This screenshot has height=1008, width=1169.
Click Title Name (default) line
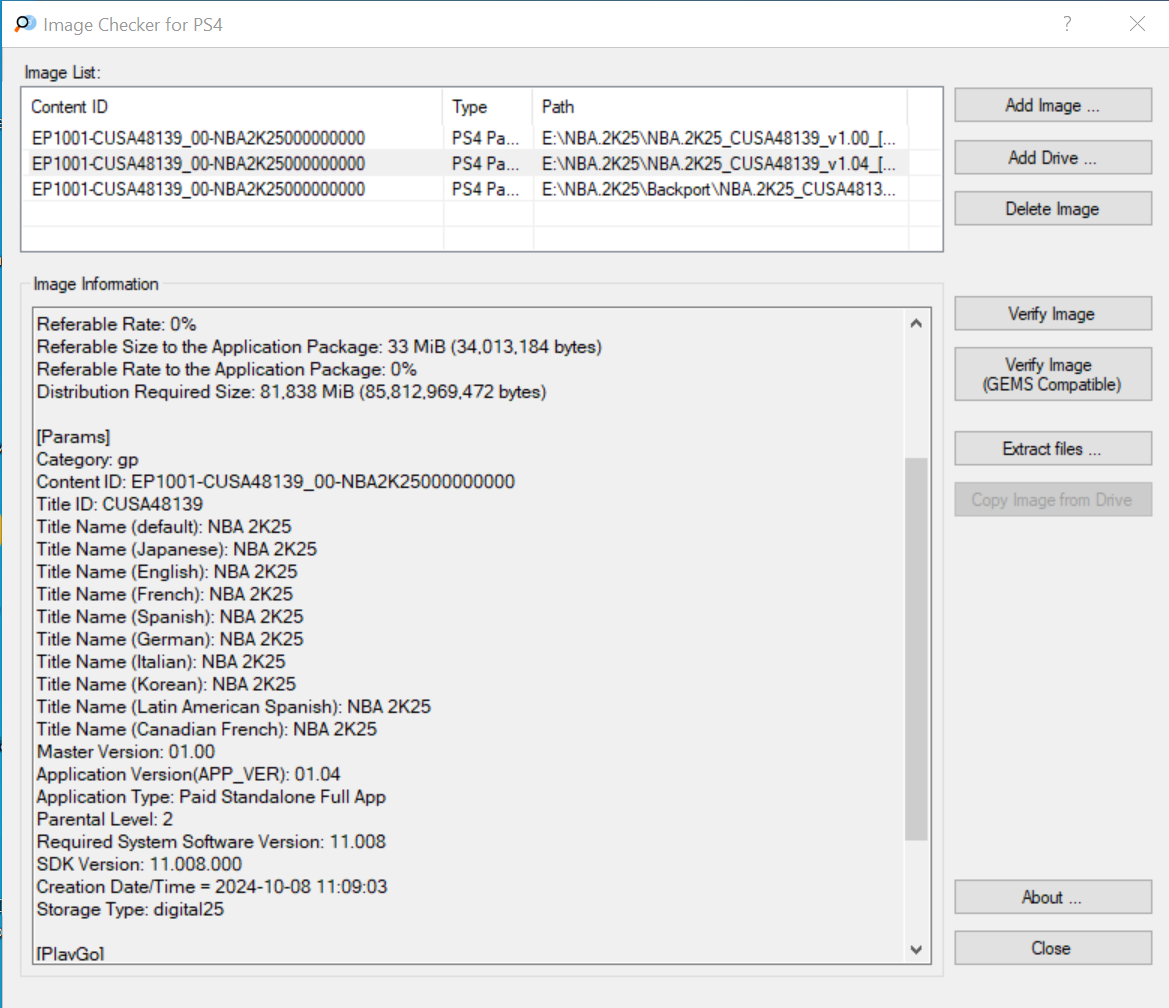pos(164,526)
